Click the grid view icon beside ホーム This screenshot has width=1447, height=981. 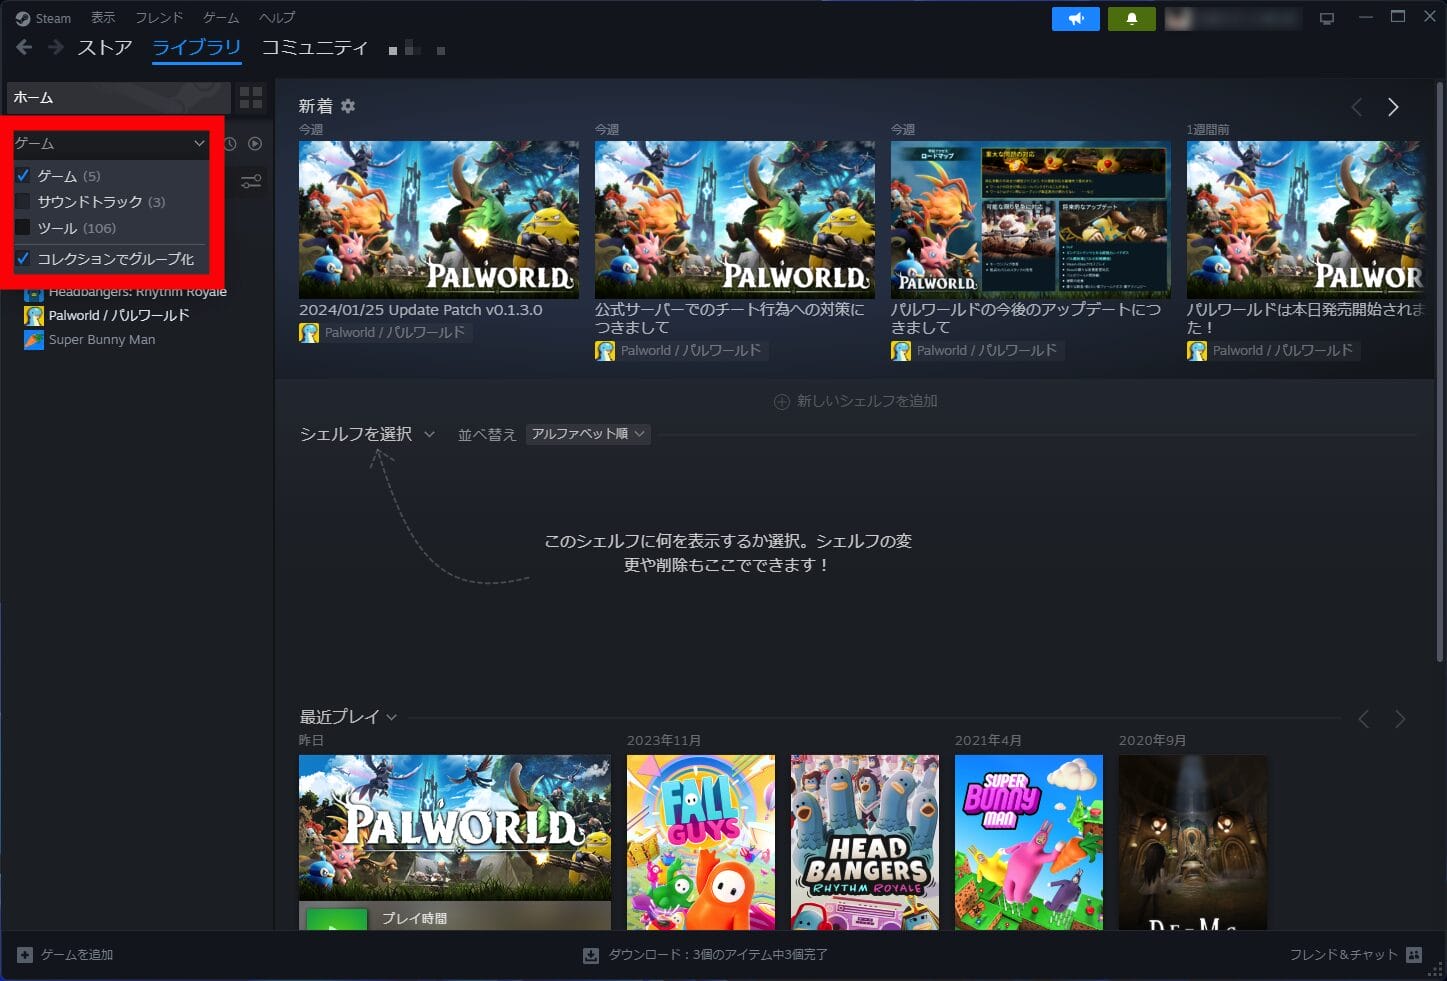pyautogui.click(x=250, y=97)
